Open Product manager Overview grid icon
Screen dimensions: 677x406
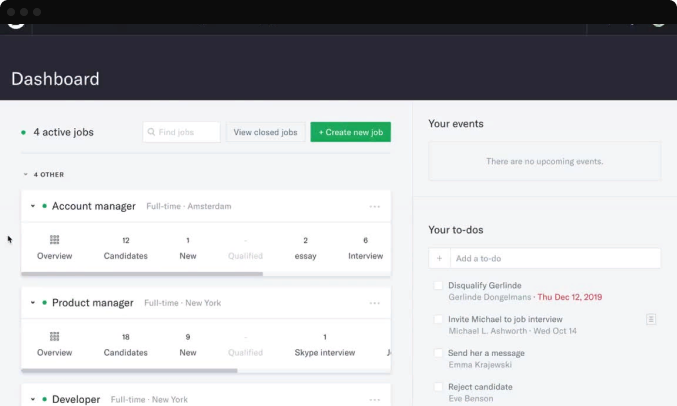pyautogui.click(x=54, y=337)
